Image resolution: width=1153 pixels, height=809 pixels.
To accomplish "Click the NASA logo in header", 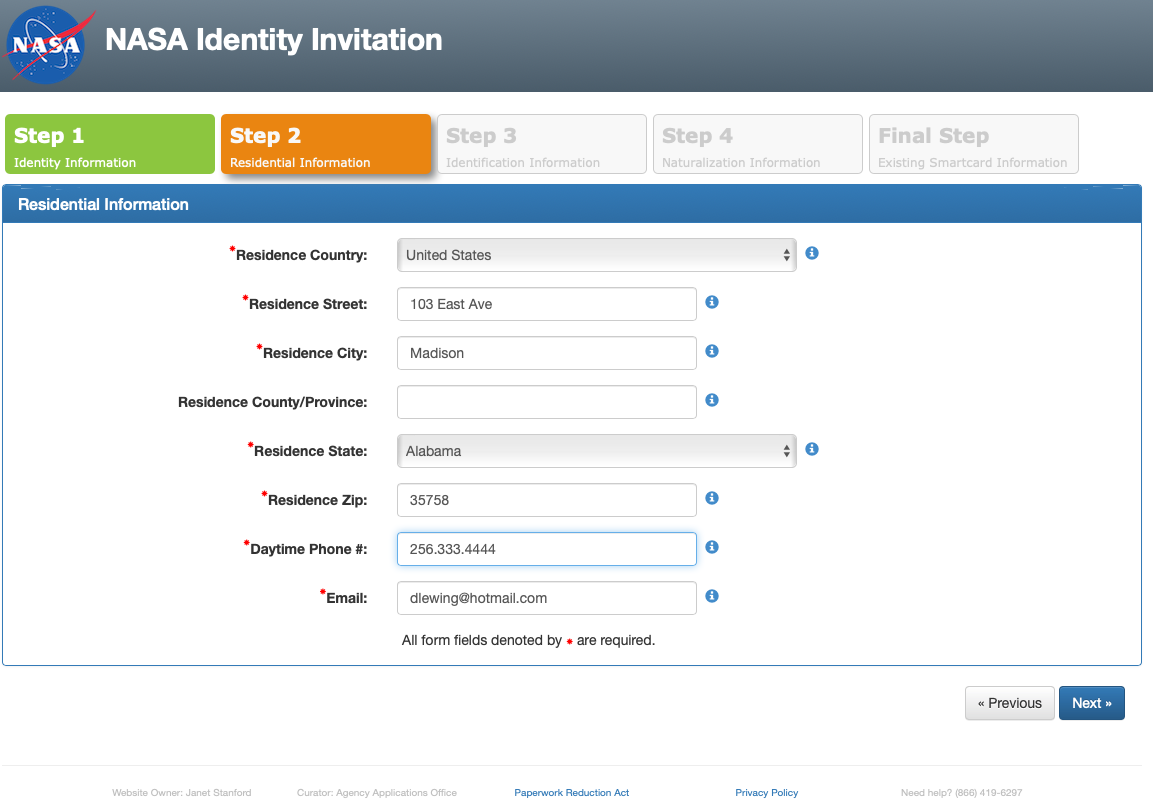I will point(47,45).
